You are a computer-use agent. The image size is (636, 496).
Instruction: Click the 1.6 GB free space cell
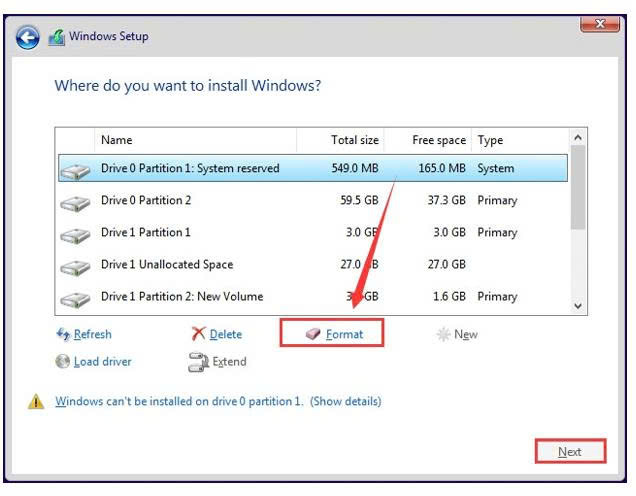(x=449, y=296)
